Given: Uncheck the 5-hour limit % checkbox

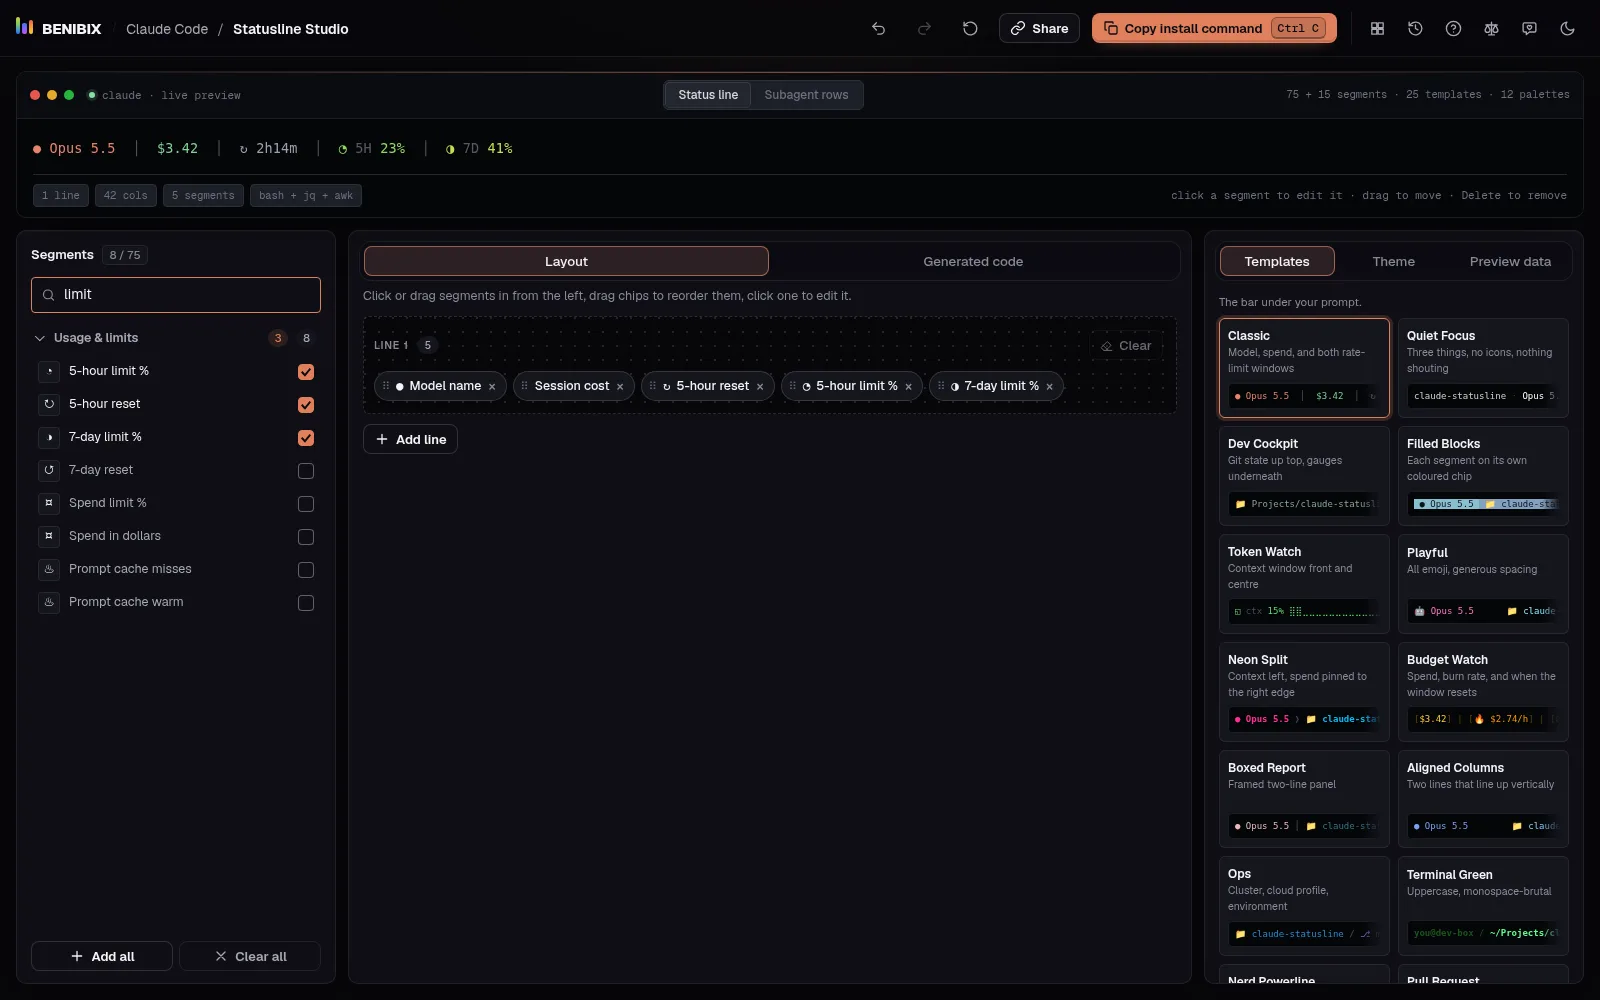Looking at the screenshot, I should click(x=306, y=372).
